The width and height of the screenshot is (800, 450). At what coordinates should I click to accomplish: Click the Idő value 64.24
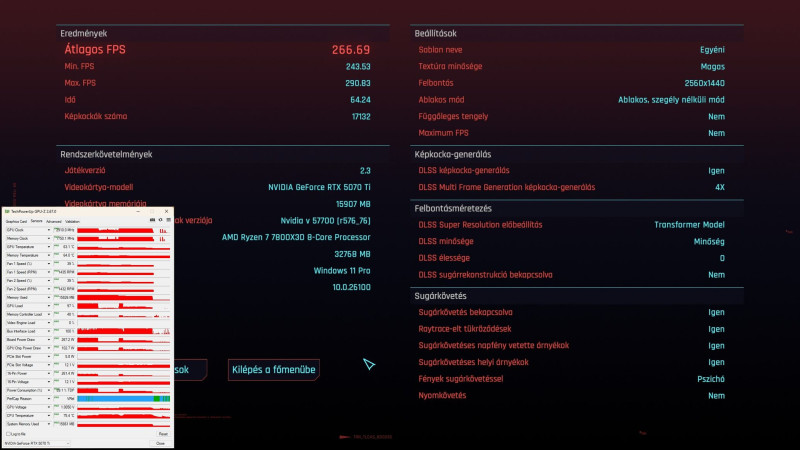click(x=360, y=100)
